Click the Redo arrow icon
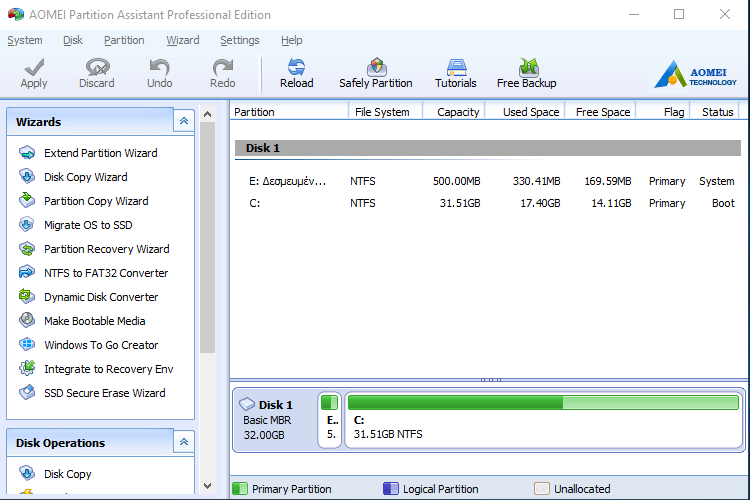 [x=222, y=67]
